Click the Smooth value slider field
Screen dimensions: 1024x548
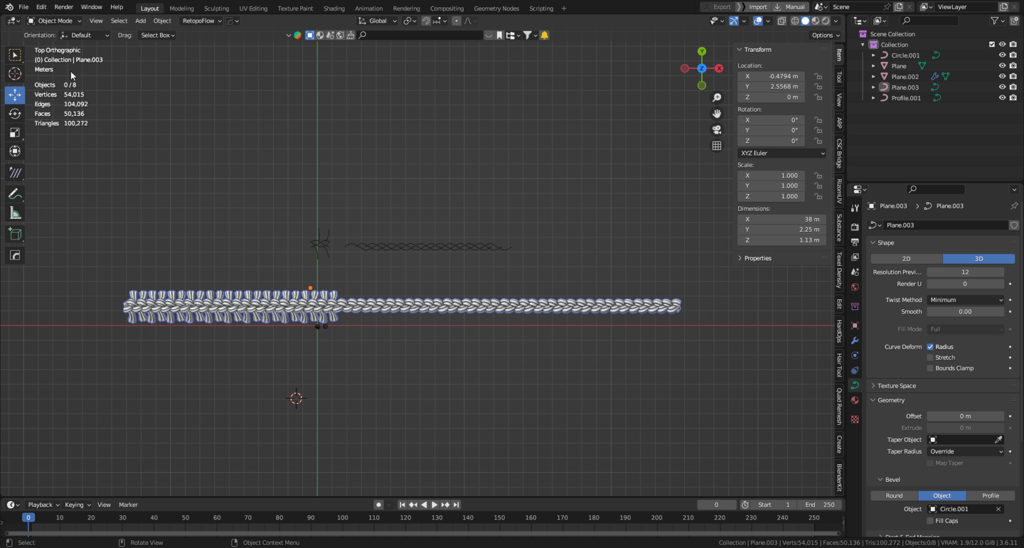point(965,312)
